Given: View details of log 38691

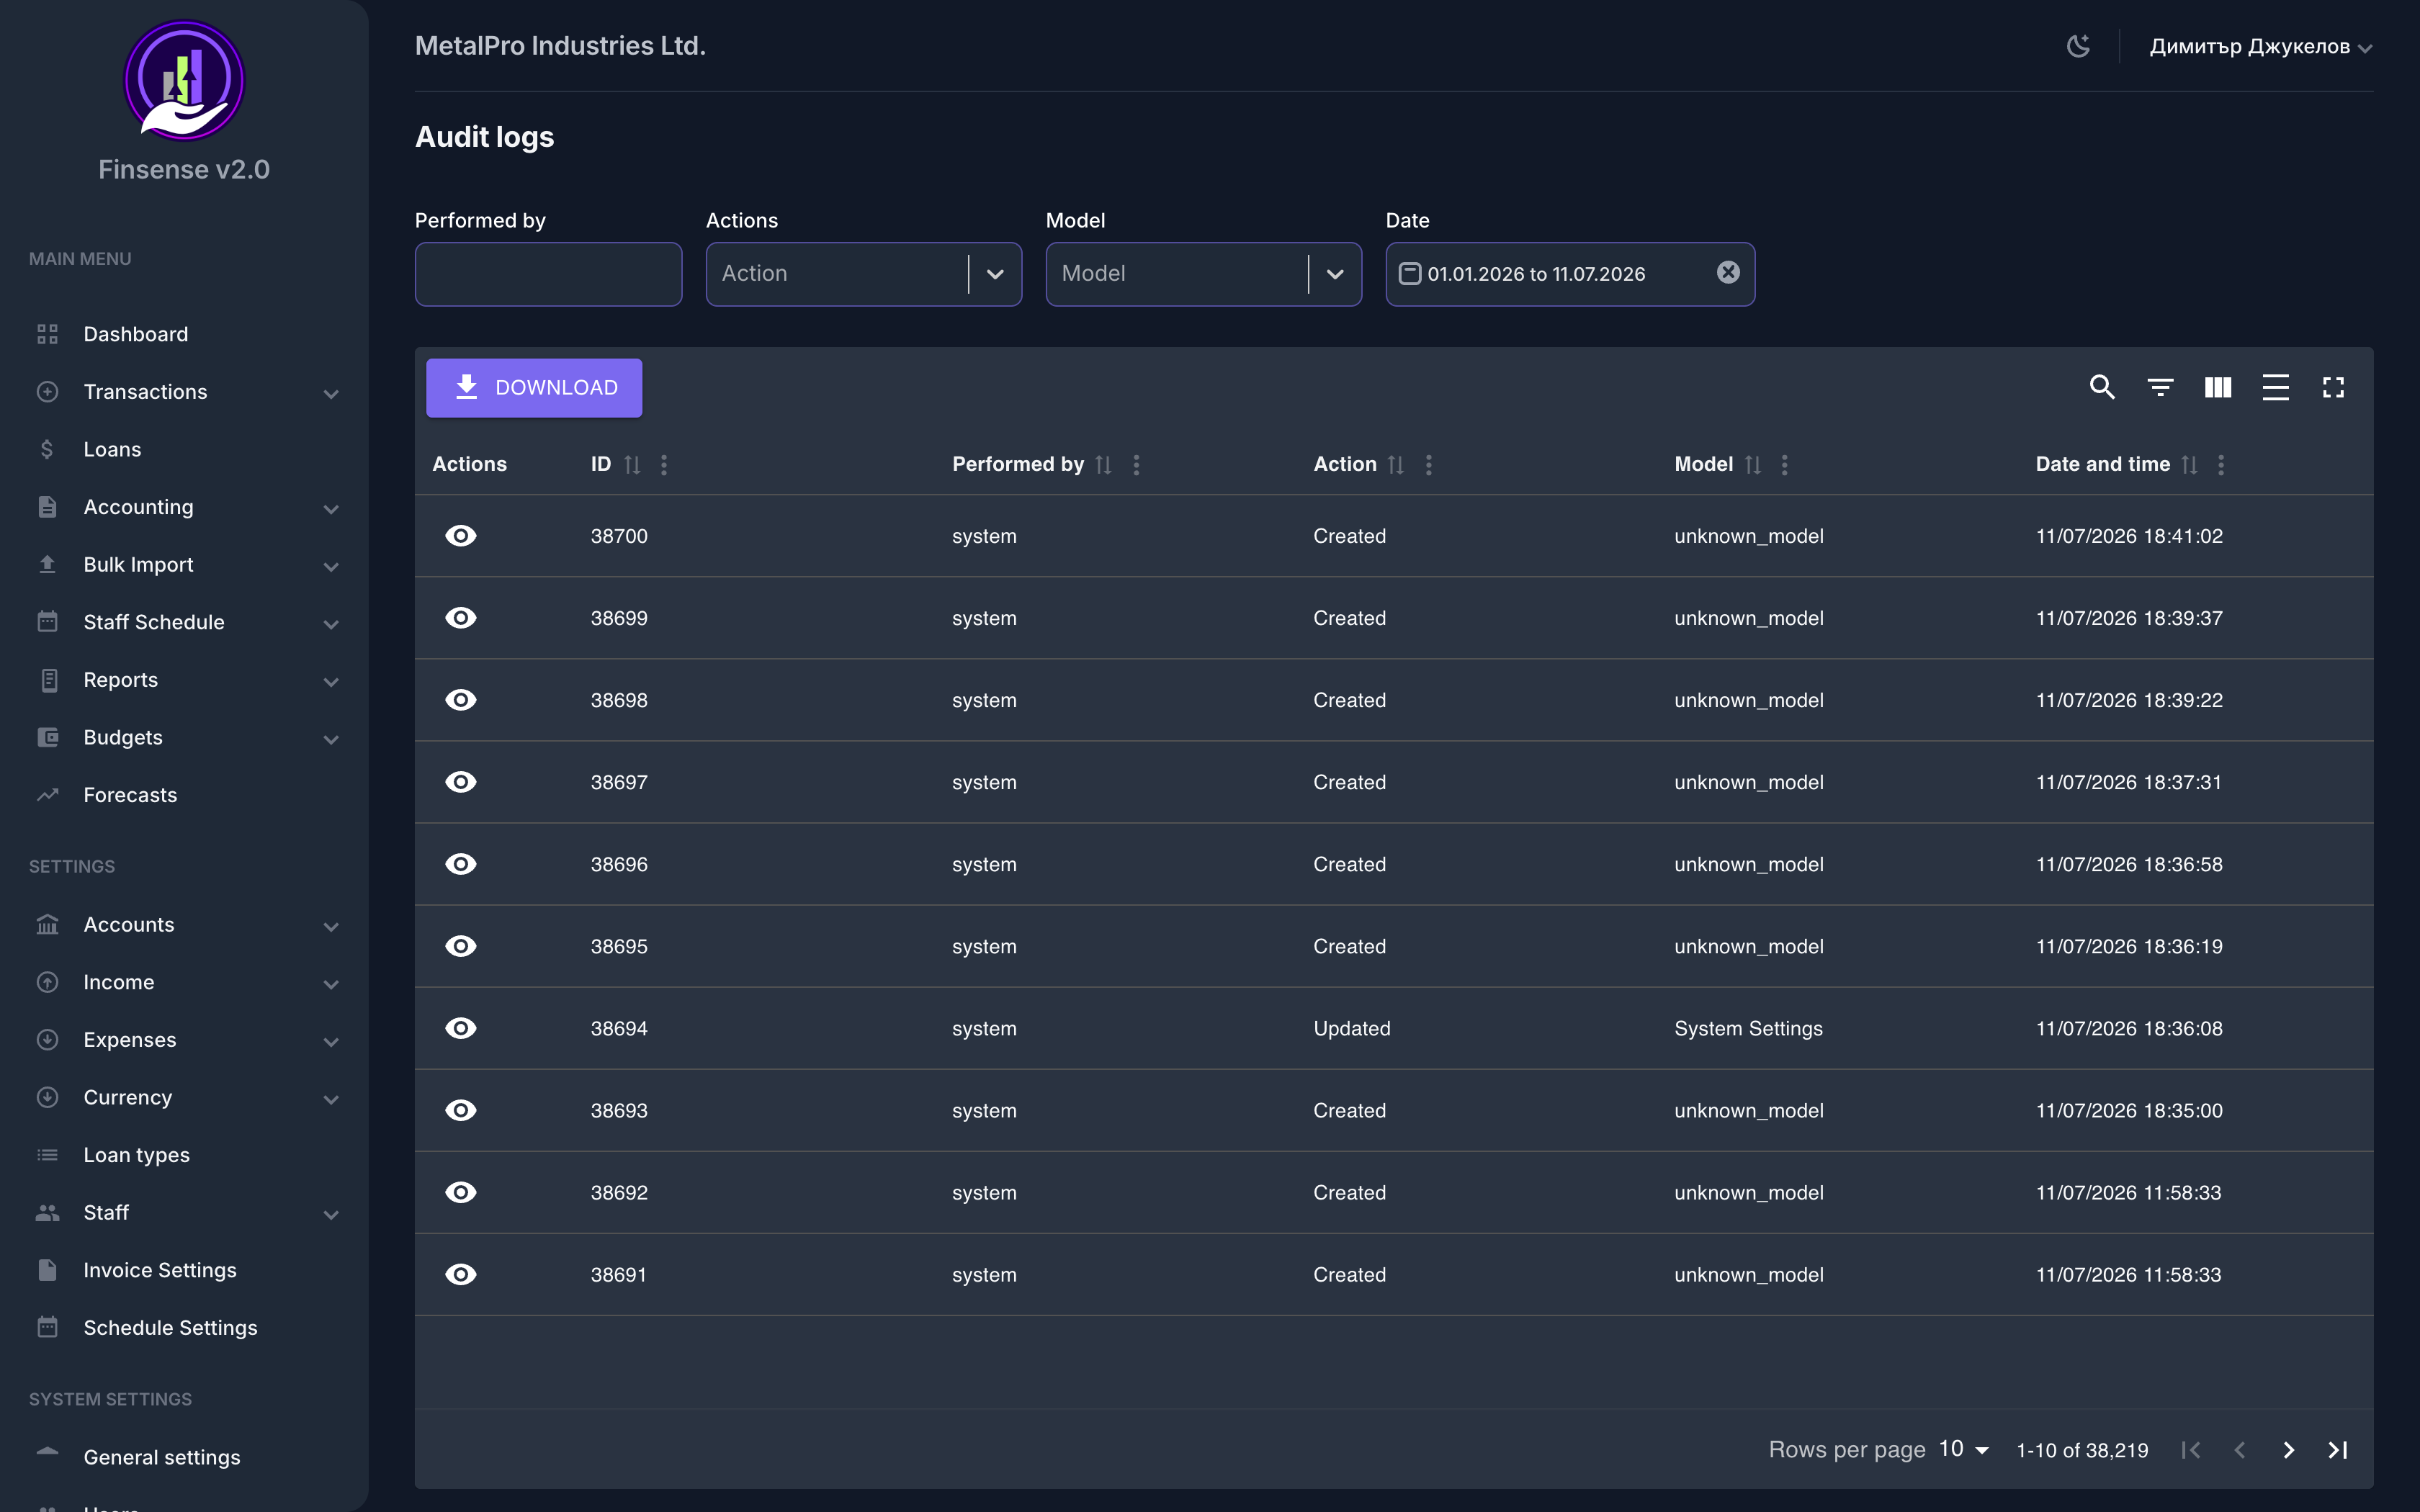Looking at the screenshot, I should [460, 1274].
